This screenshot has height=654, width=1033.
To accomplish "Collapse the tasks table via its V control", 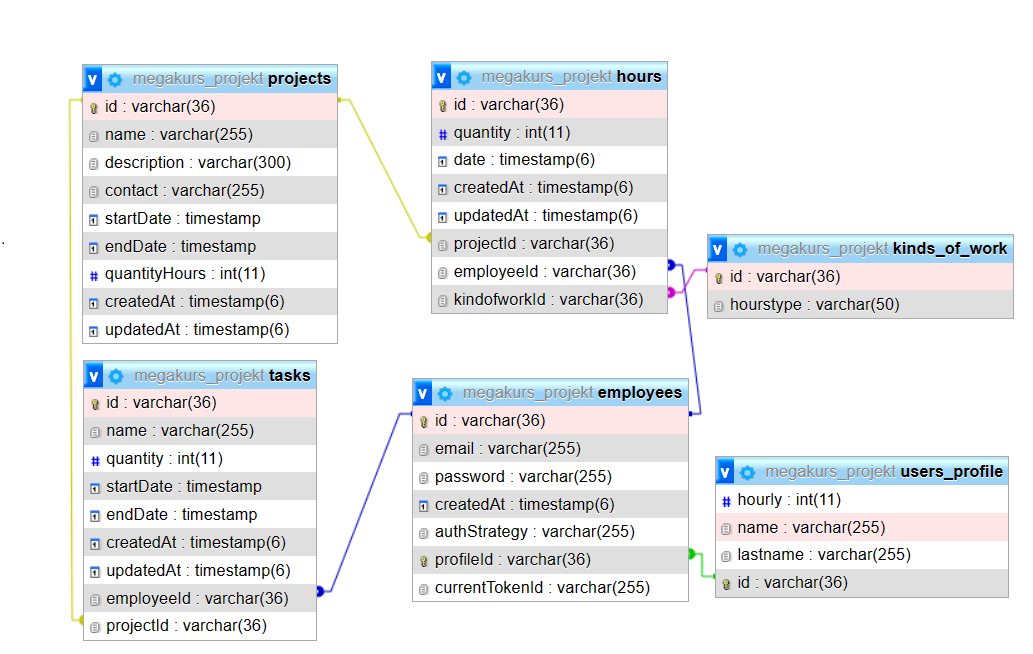I will point(92,375).
